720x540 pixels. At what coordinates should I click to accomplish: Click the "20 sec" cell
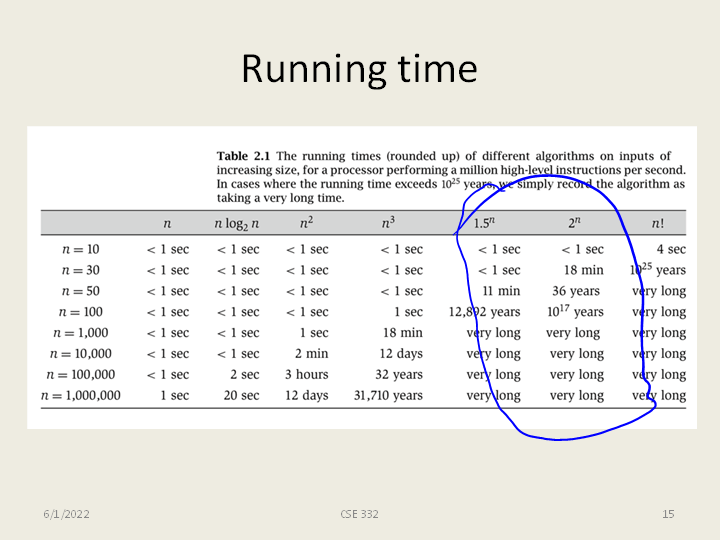(241, 395)
